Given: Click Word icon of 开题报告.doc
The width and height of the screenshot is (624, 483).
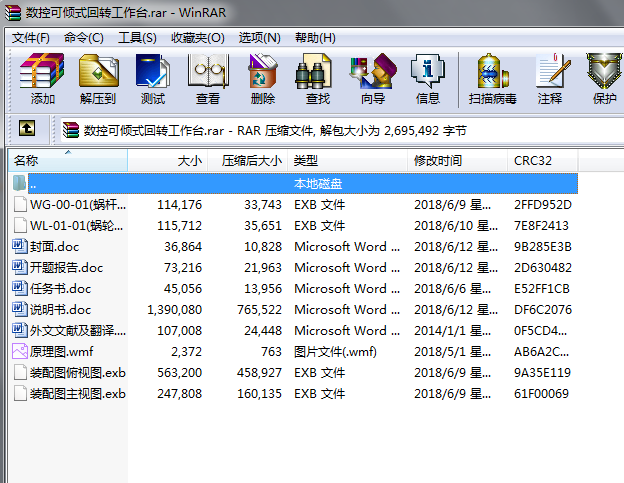Looking at the screenshot, I should 20,267.
